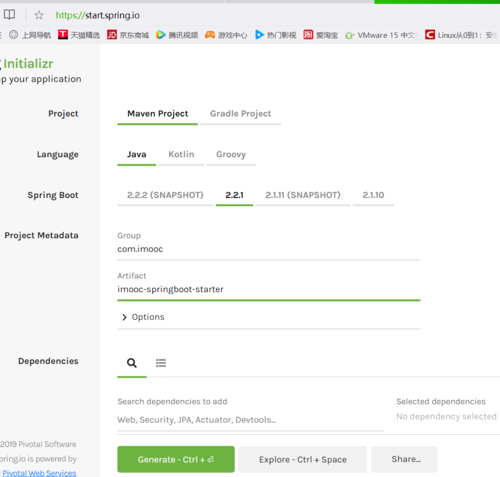
Task: Select Spring Boot version 2.2.1
Action: (x=234, y=195)
